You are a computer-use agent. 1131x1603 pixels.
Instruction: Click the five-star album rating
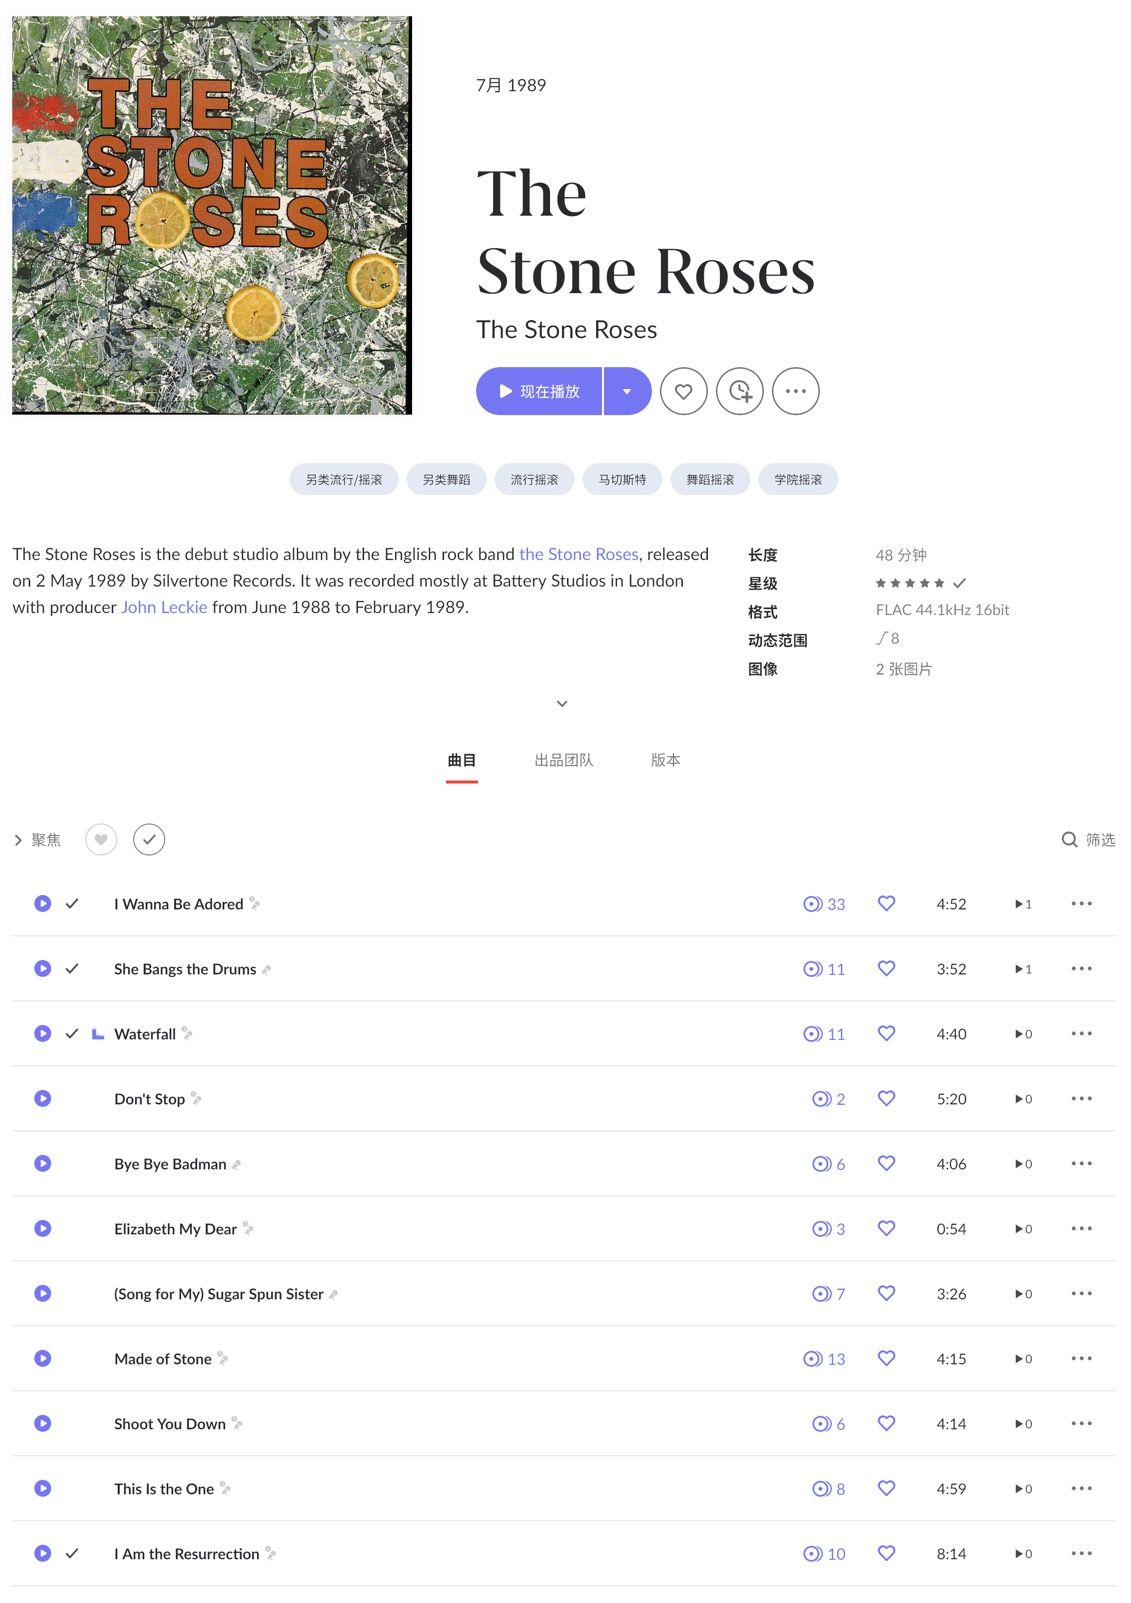[x=910, y=583]
